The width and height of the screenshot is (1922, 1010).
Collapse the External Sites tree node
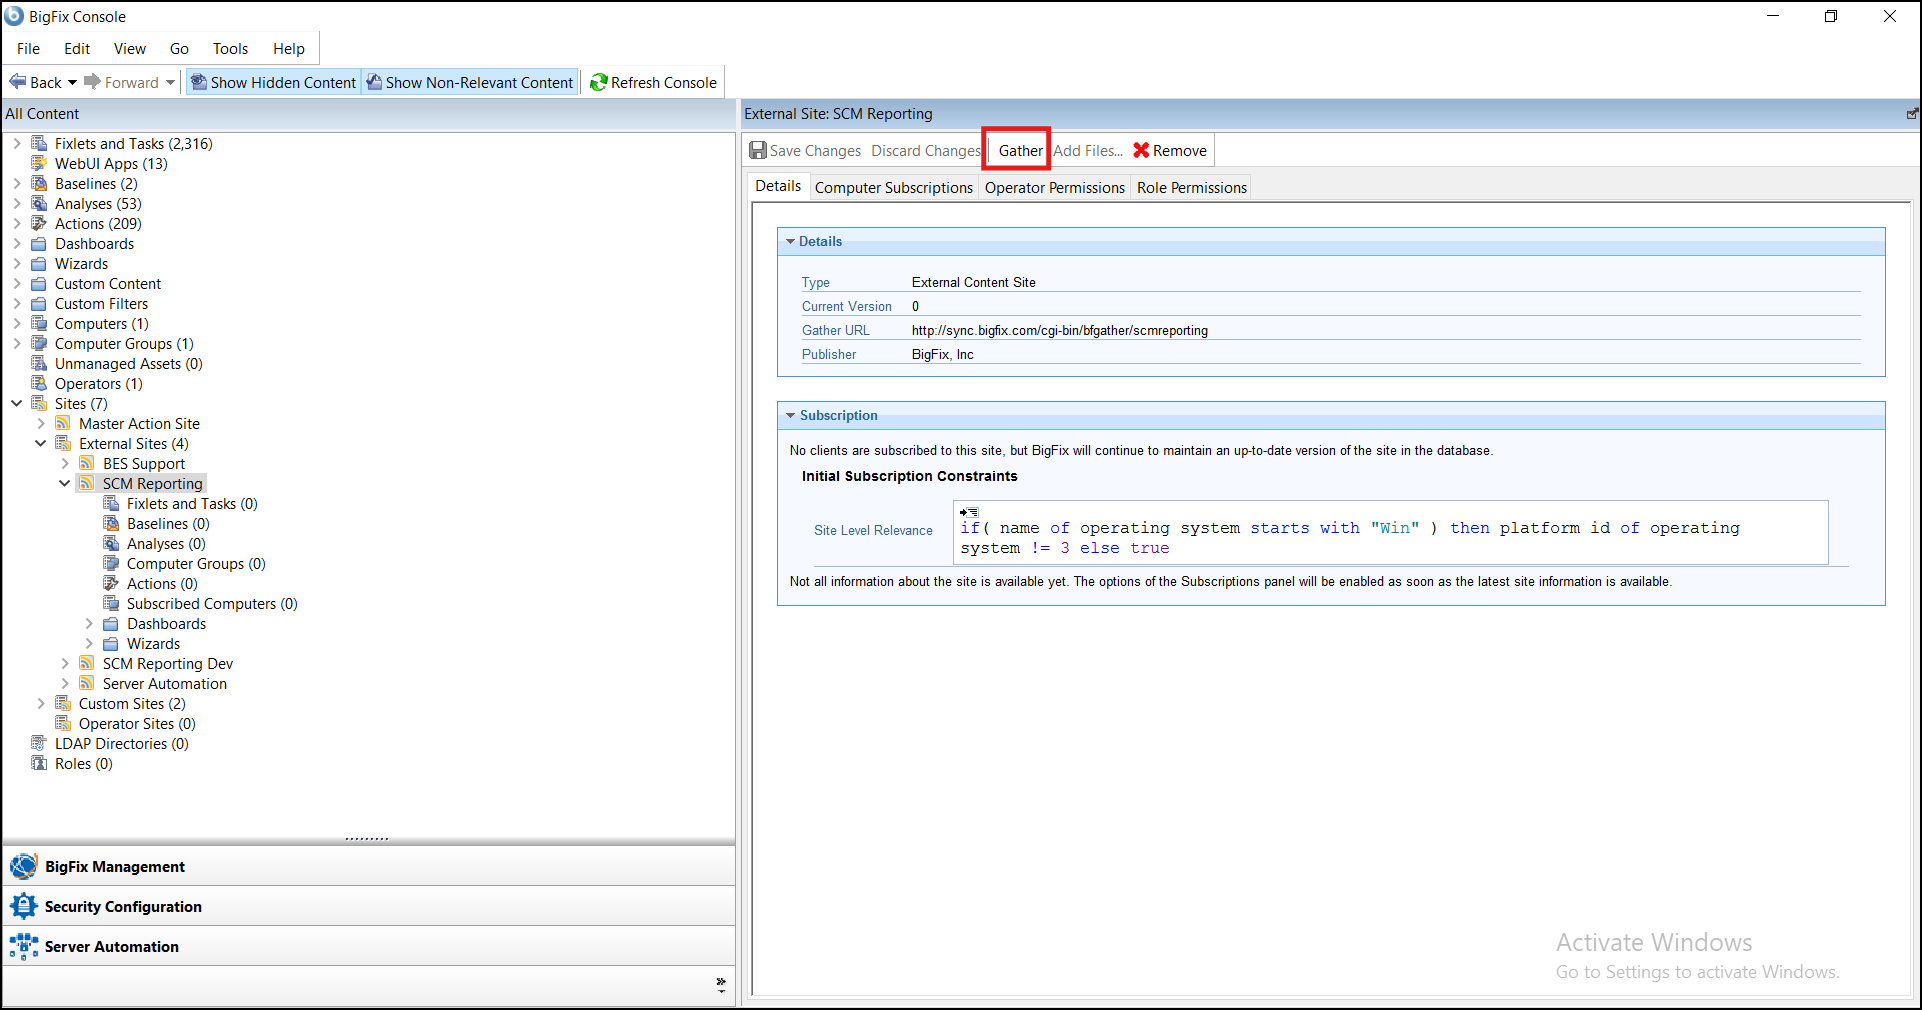pos(41,444)
